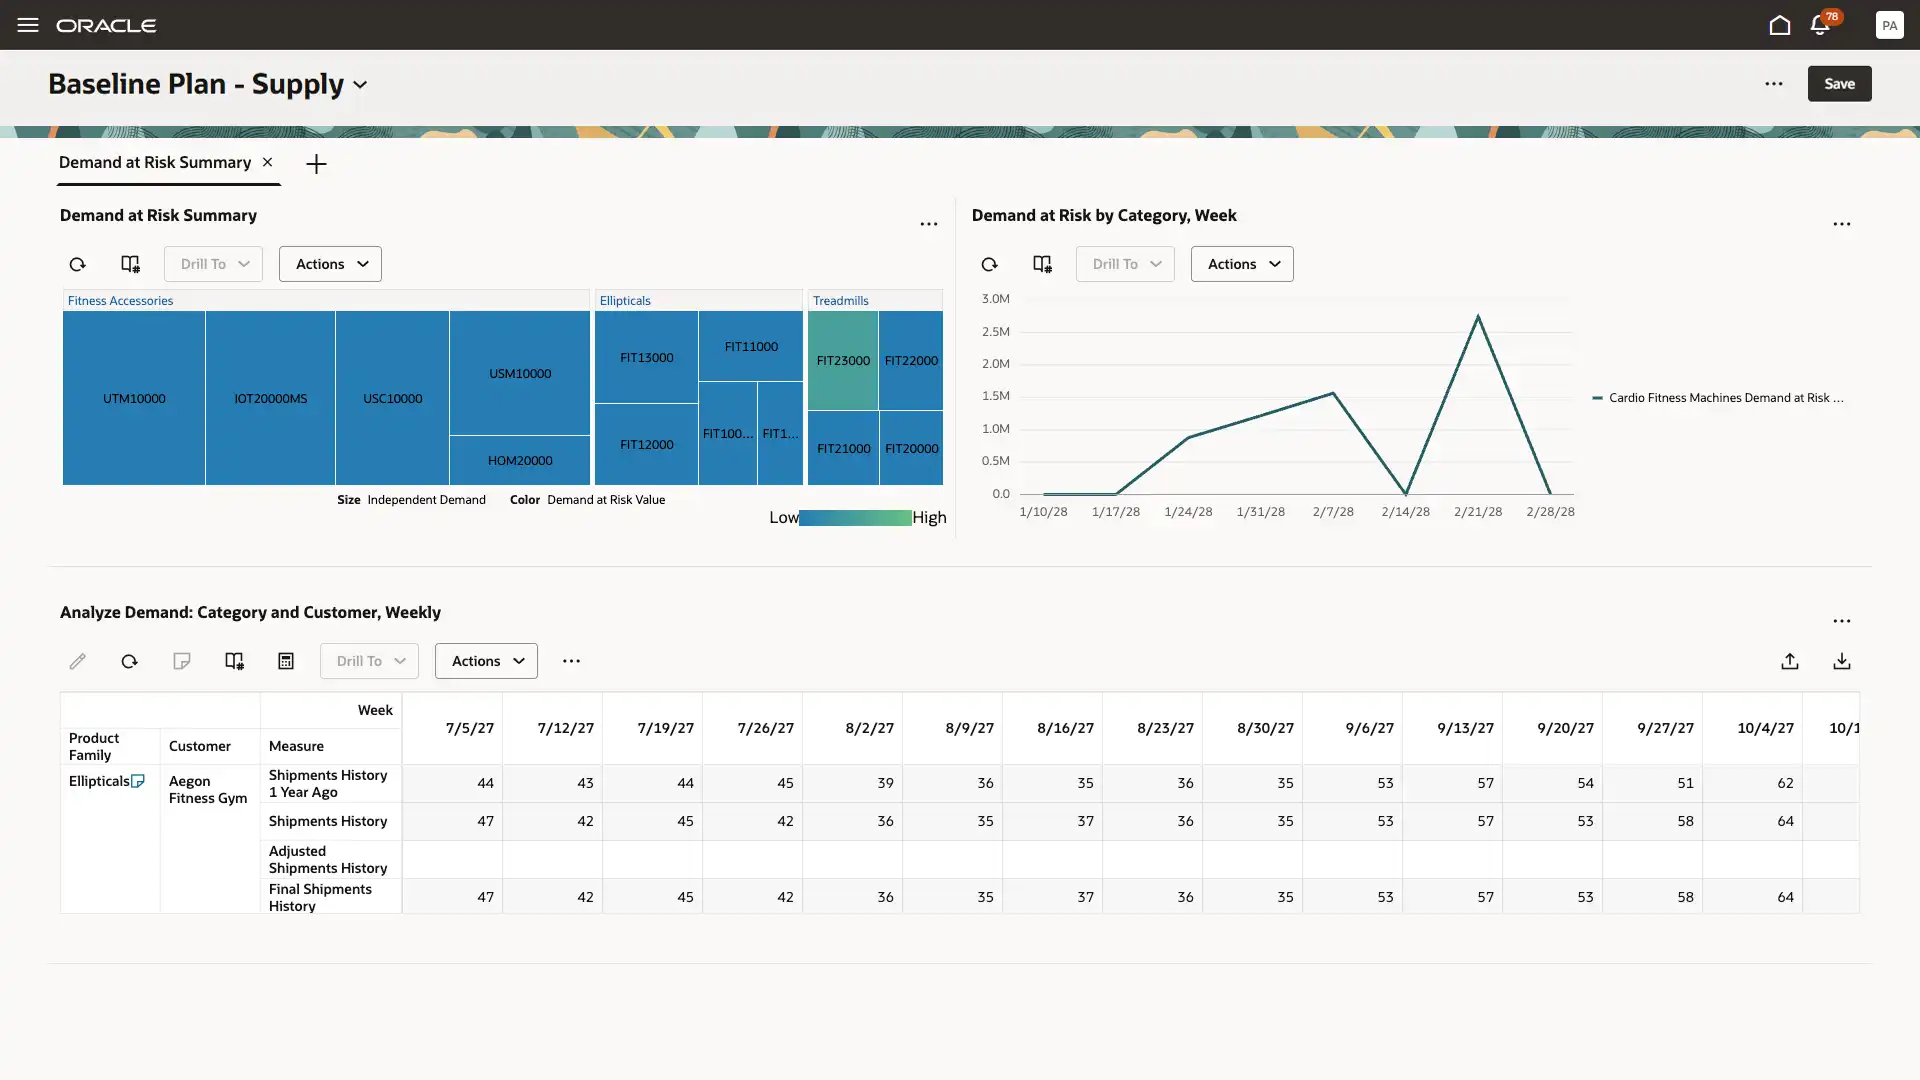Open the calculator icon in Analyze Demand toolbar

286,661
